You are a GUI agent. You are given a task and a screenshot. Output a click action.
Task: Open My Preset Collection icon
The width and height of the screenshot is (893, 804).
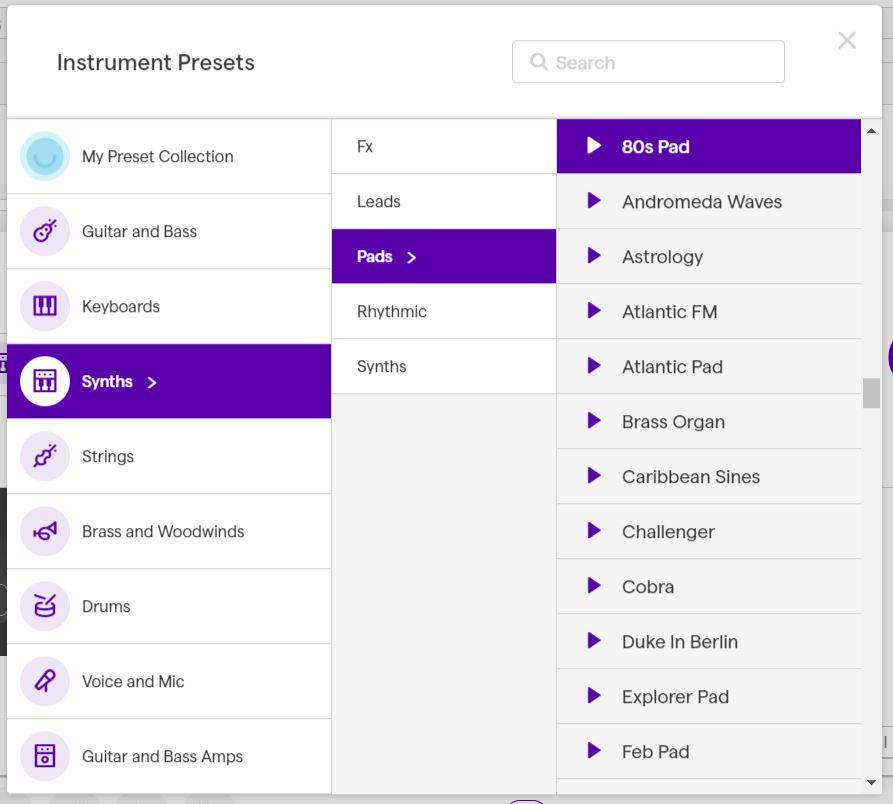coord(45,156)
